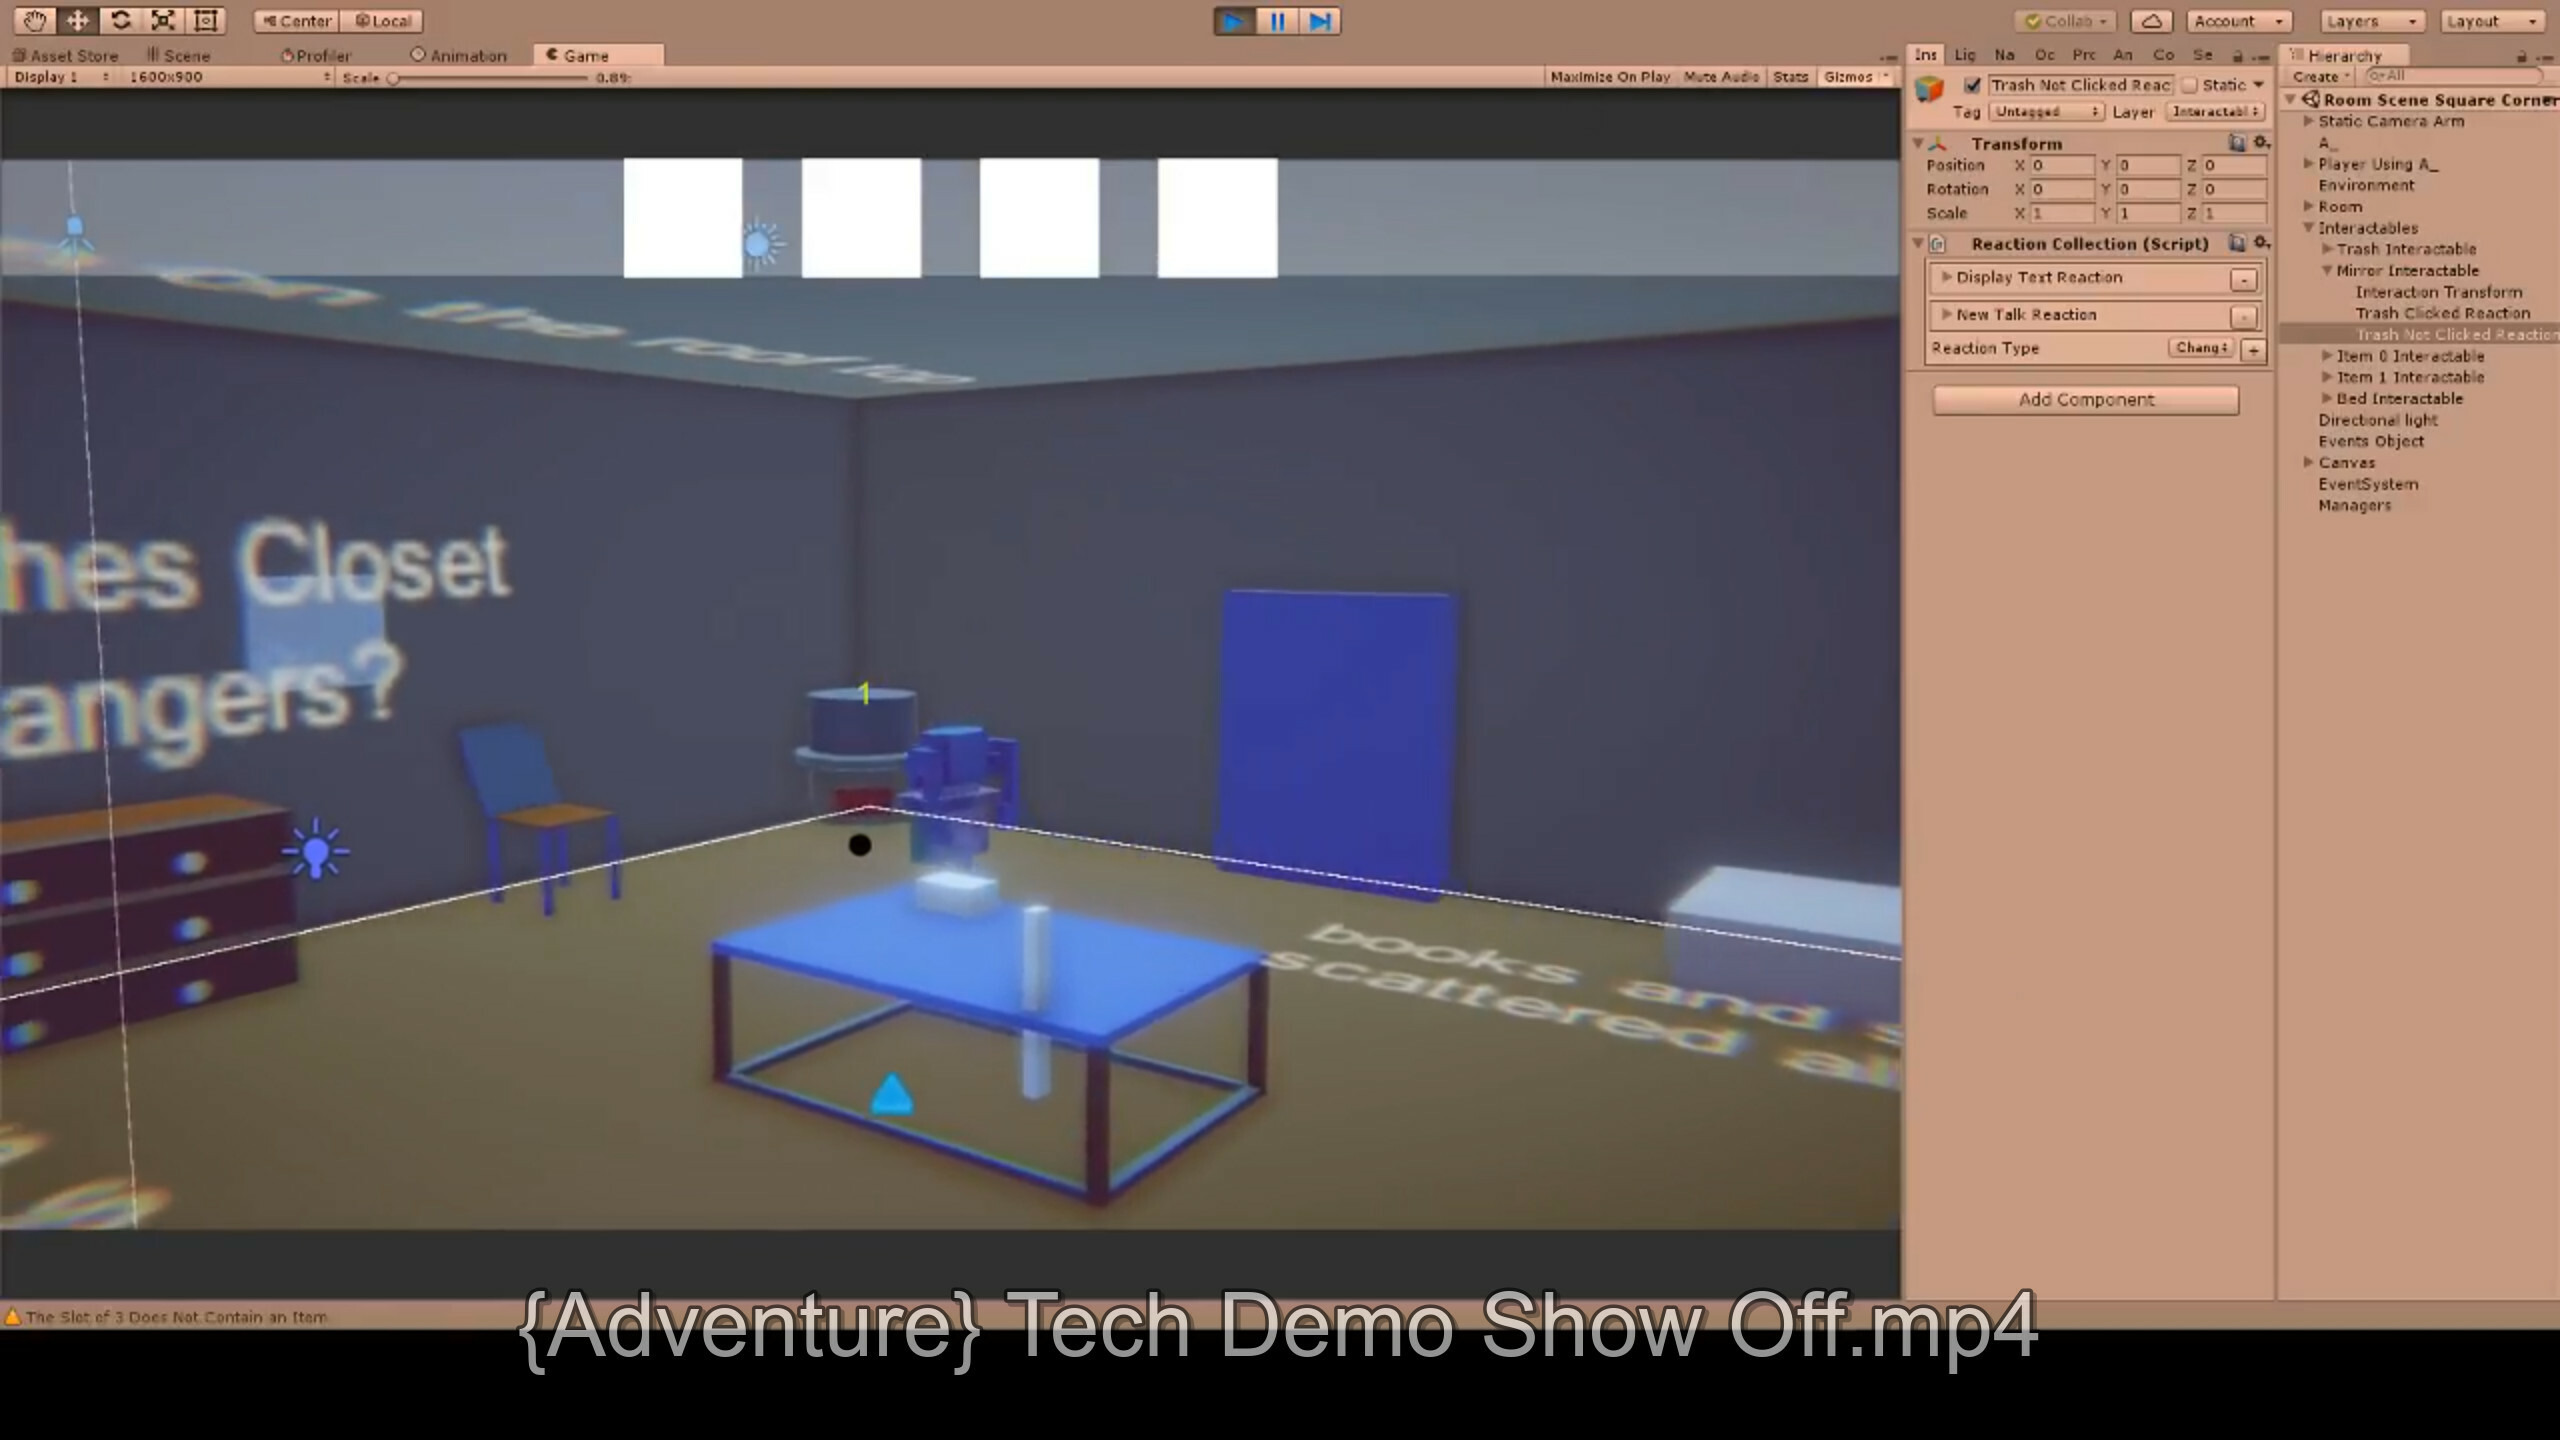Expand the Display Text Reaction foldout
This screenshot has height=1440, width=2560.
[x=1946, y=277]
